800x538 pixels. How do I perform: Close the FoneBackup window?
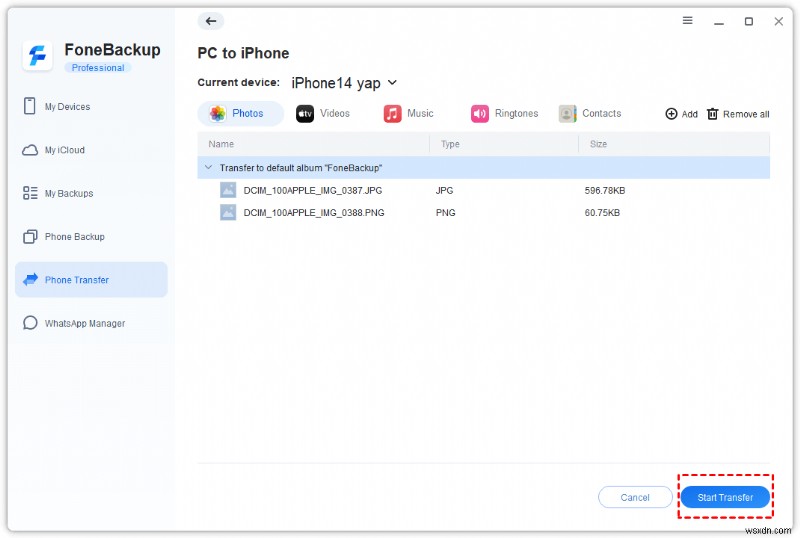(778, 21)
